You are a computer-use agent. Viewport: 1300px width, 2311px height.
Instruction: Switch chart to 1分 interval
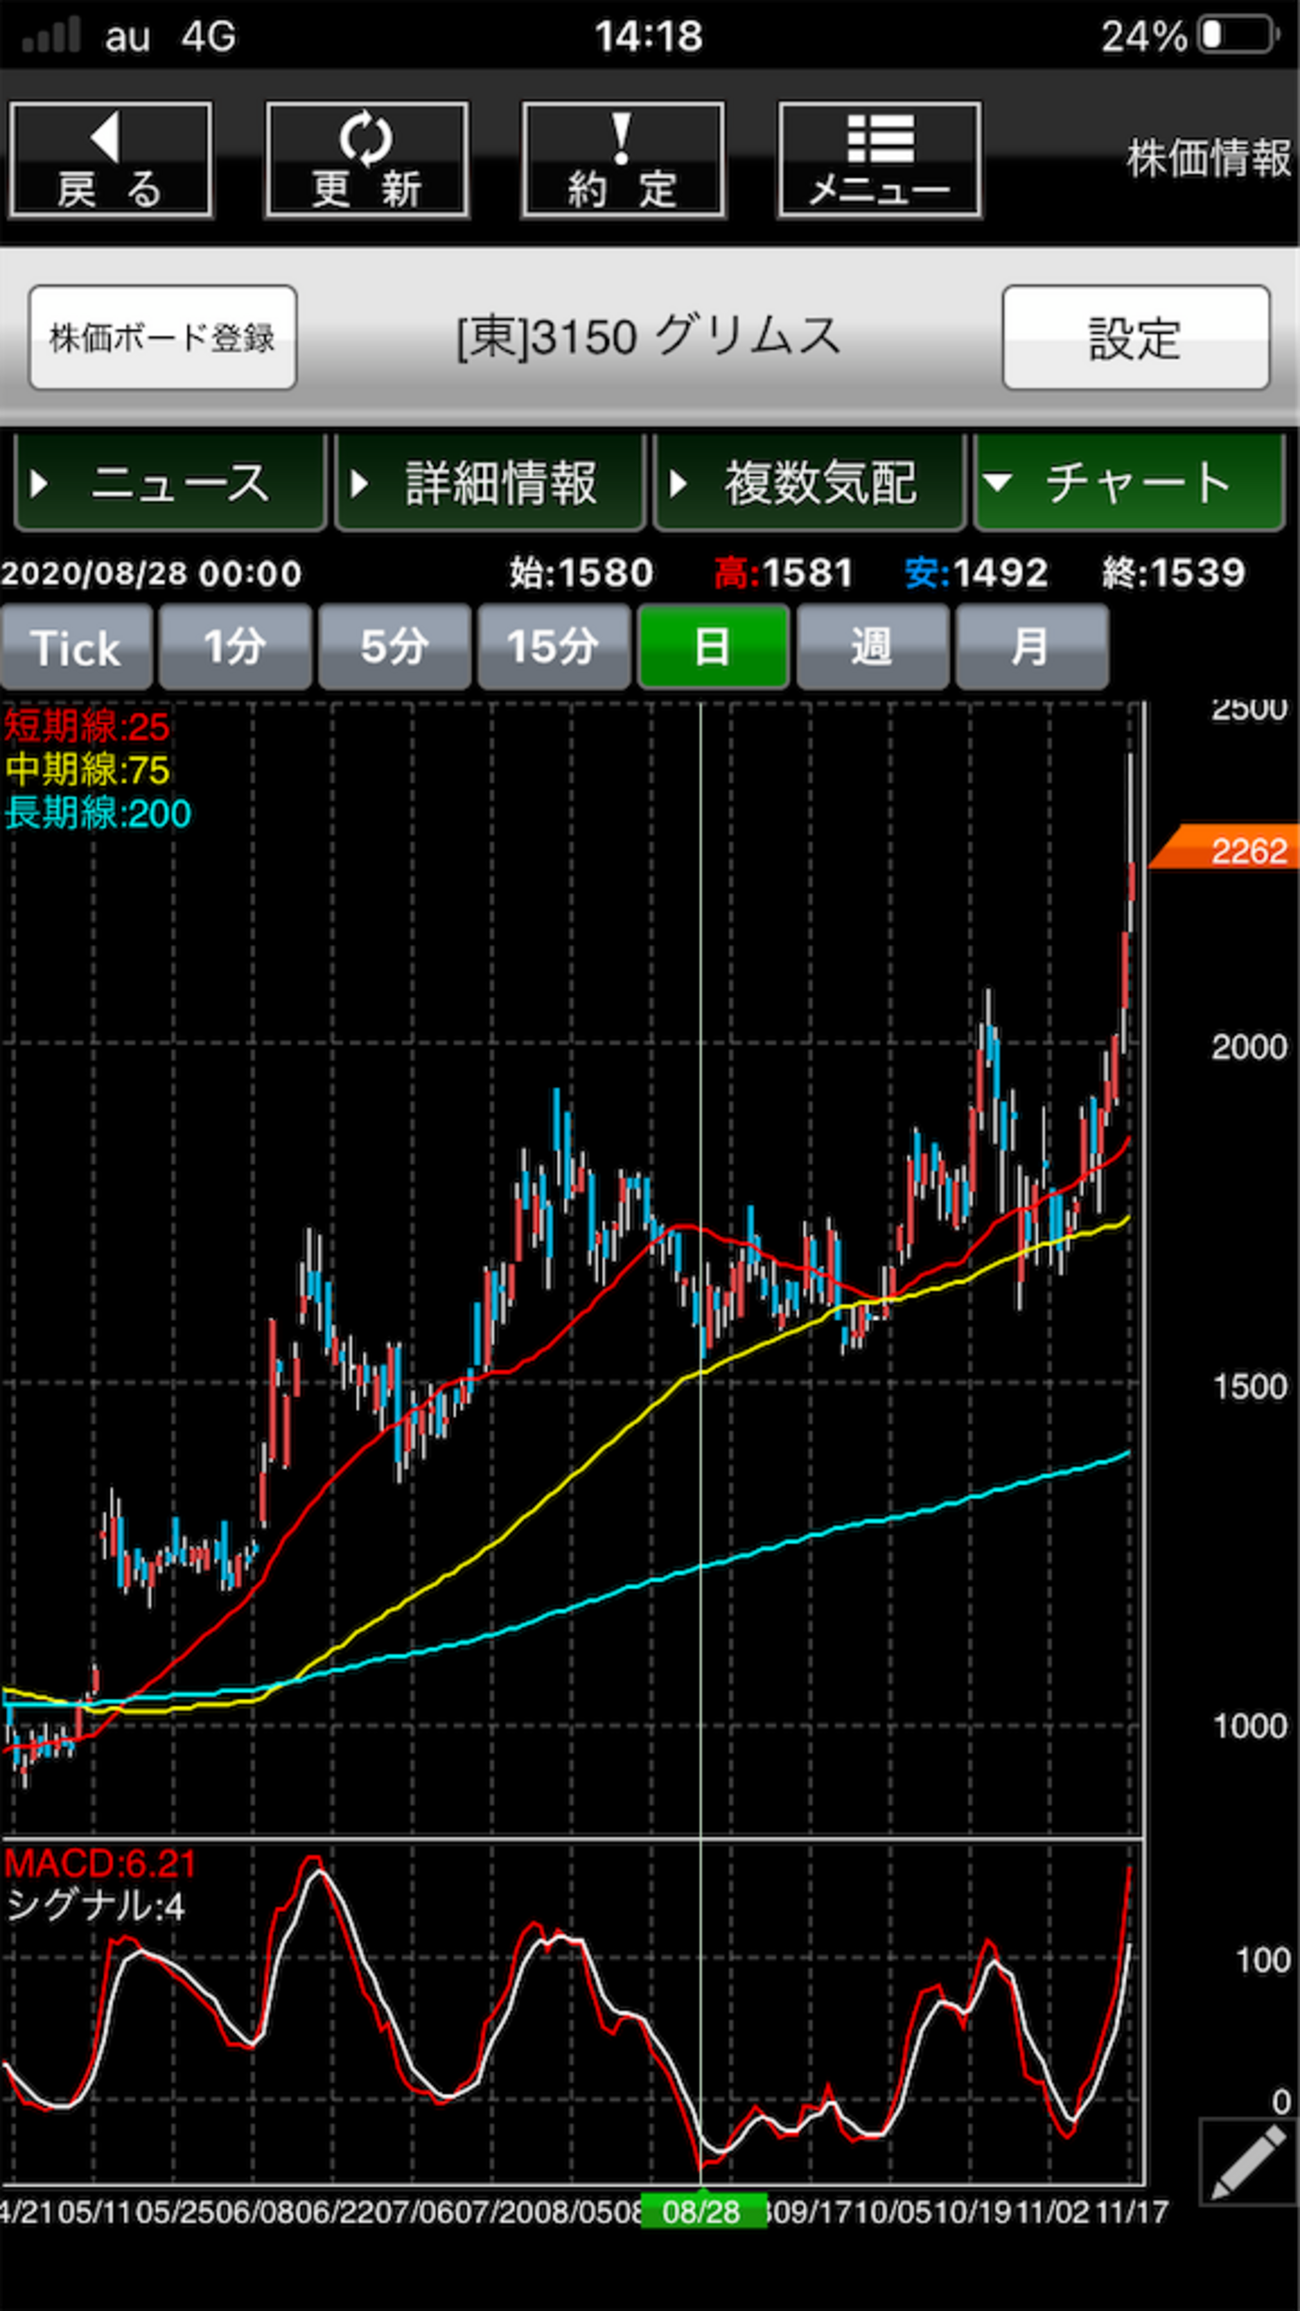click(235, 647)
